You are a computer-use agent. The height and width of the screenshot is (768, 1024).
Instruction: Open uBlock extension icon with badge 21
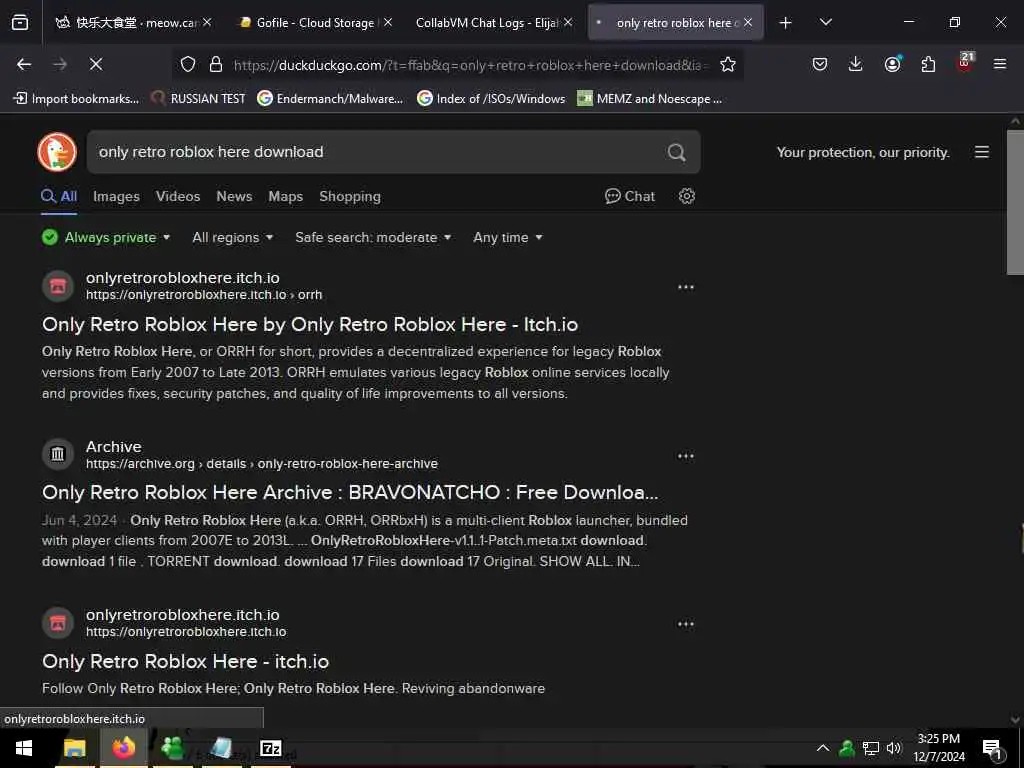[x=965, y=63]
